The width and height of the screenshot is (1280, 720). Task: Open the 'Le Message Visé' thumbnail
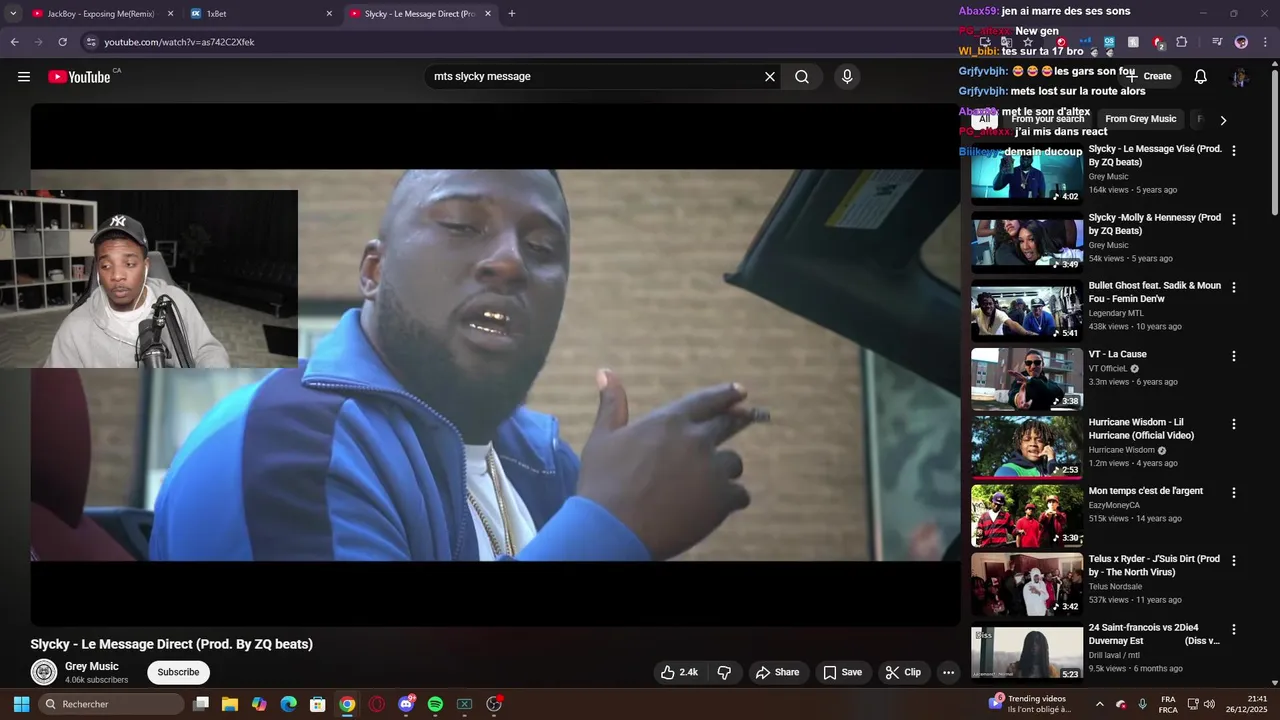click(1027, 174)
